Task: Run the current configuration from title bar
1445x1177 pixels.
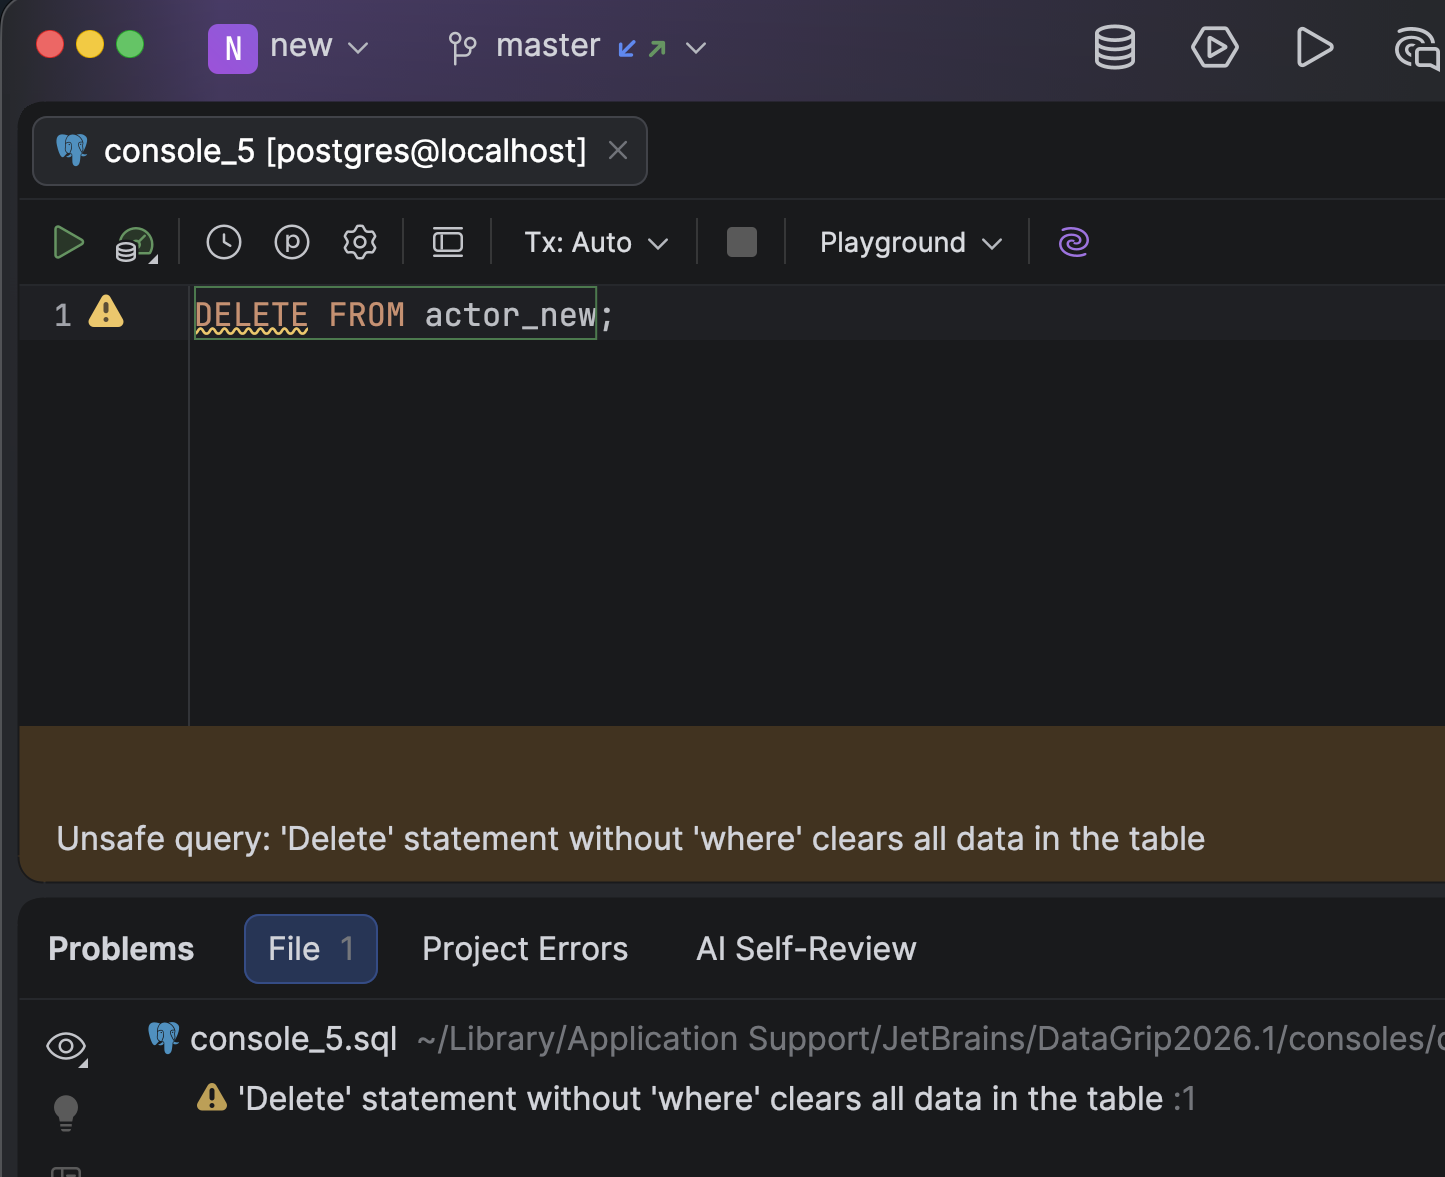Action: [x=1314, y=47]
